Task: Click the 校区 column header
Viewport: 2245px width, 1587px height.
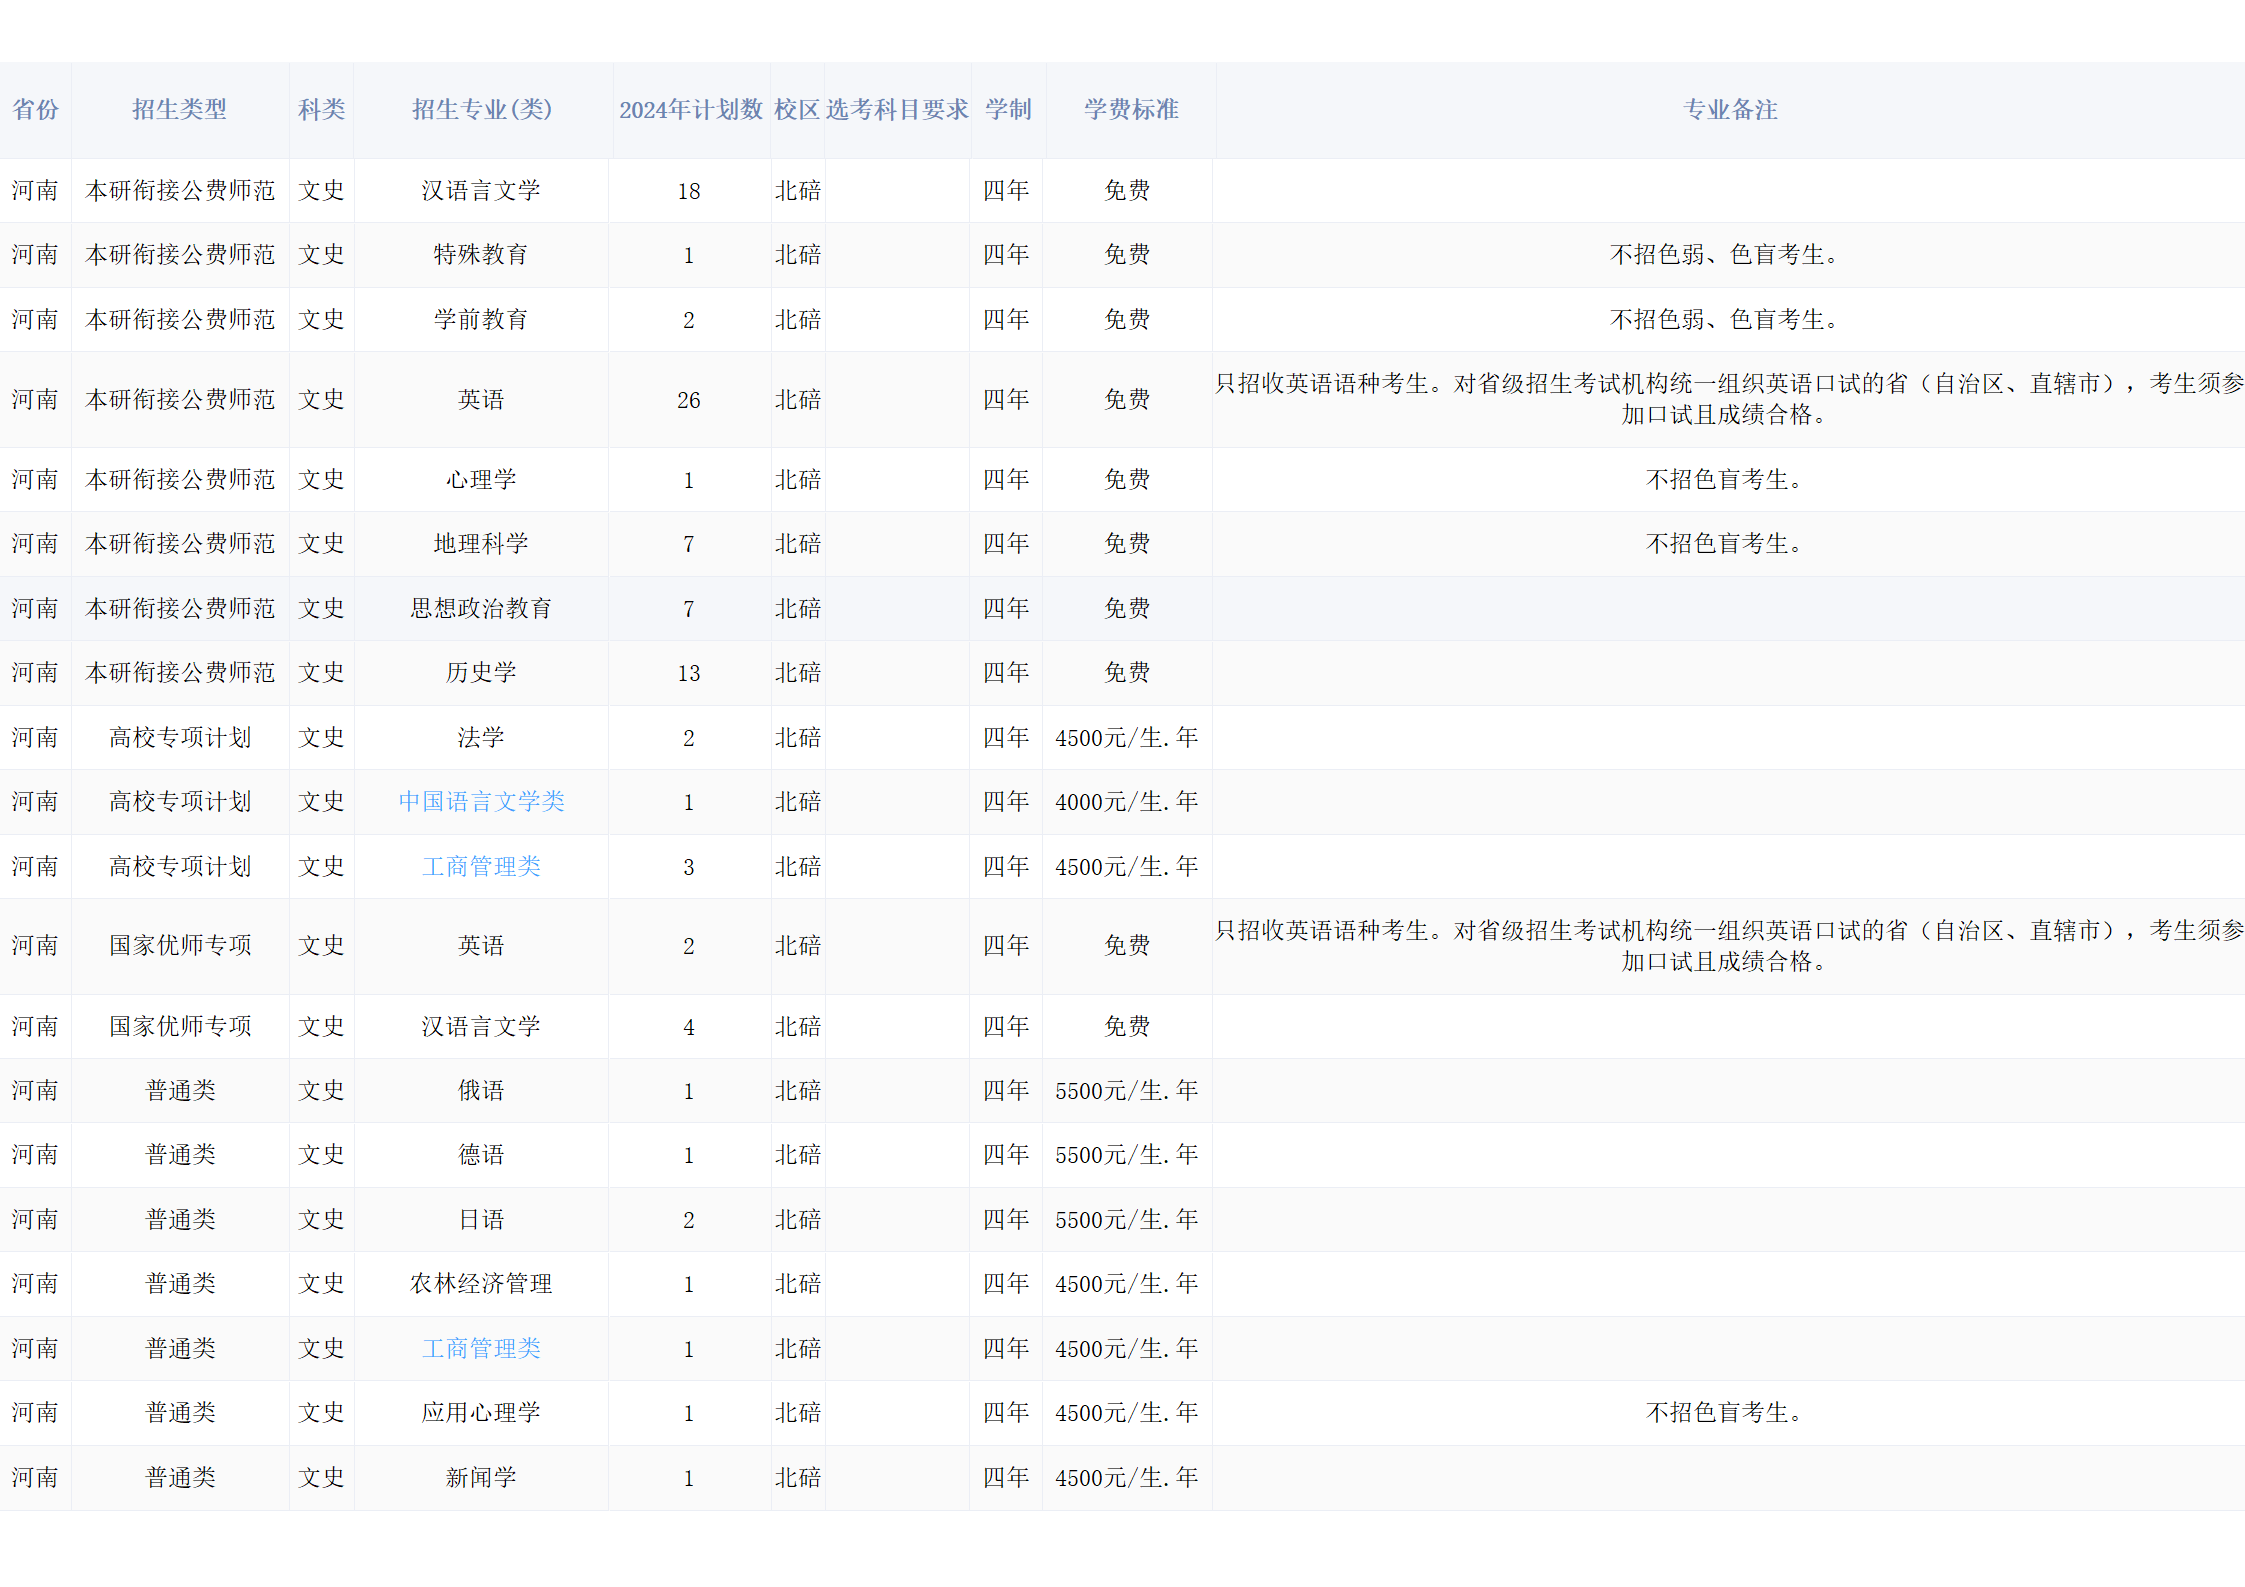Action: pos(797,109)
